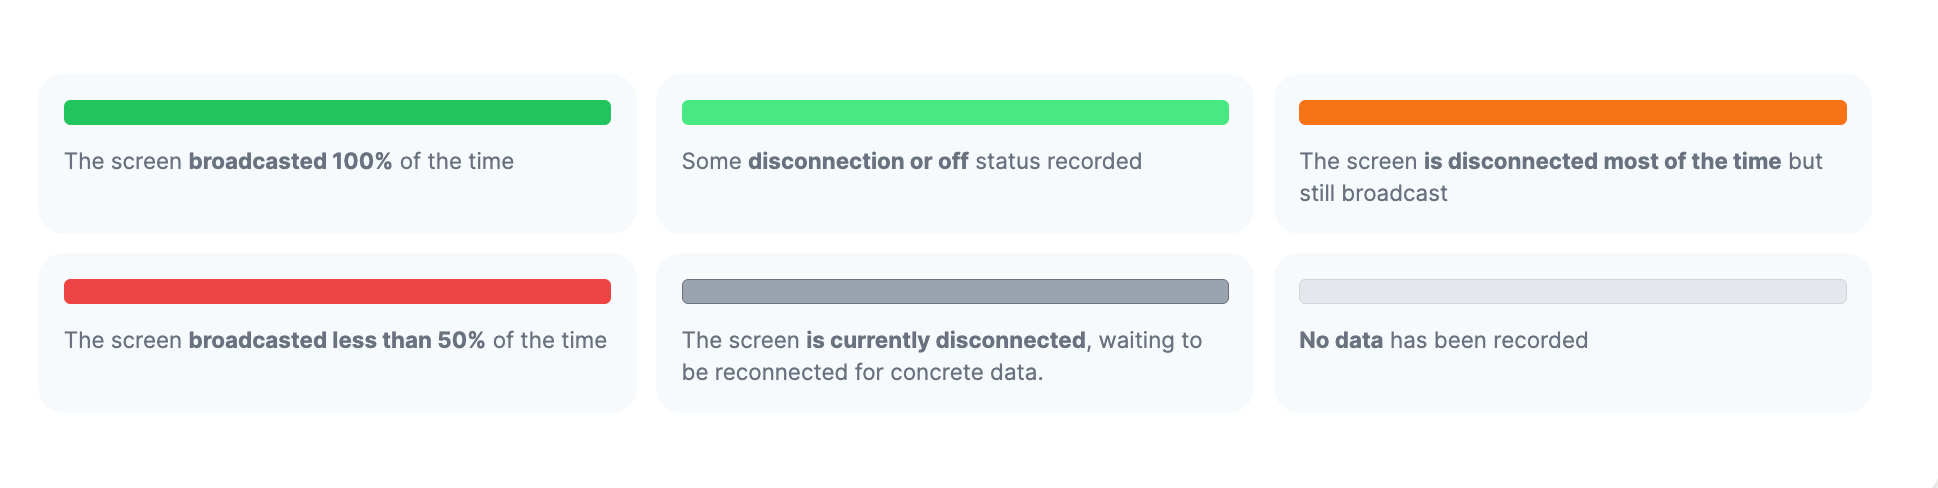Click 'of the time' after less than 50%
The width and height of the screenshot is (1938, 488).
click(550, 340)
